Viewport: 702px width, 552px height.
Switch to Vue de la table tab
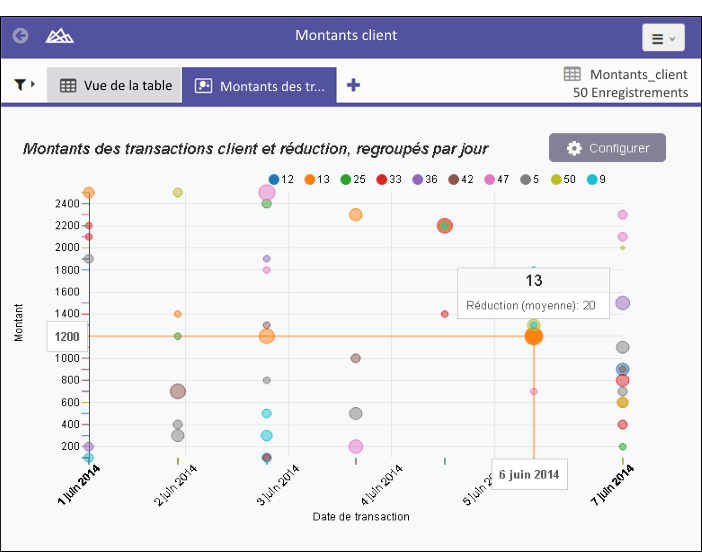pos(115,86)
